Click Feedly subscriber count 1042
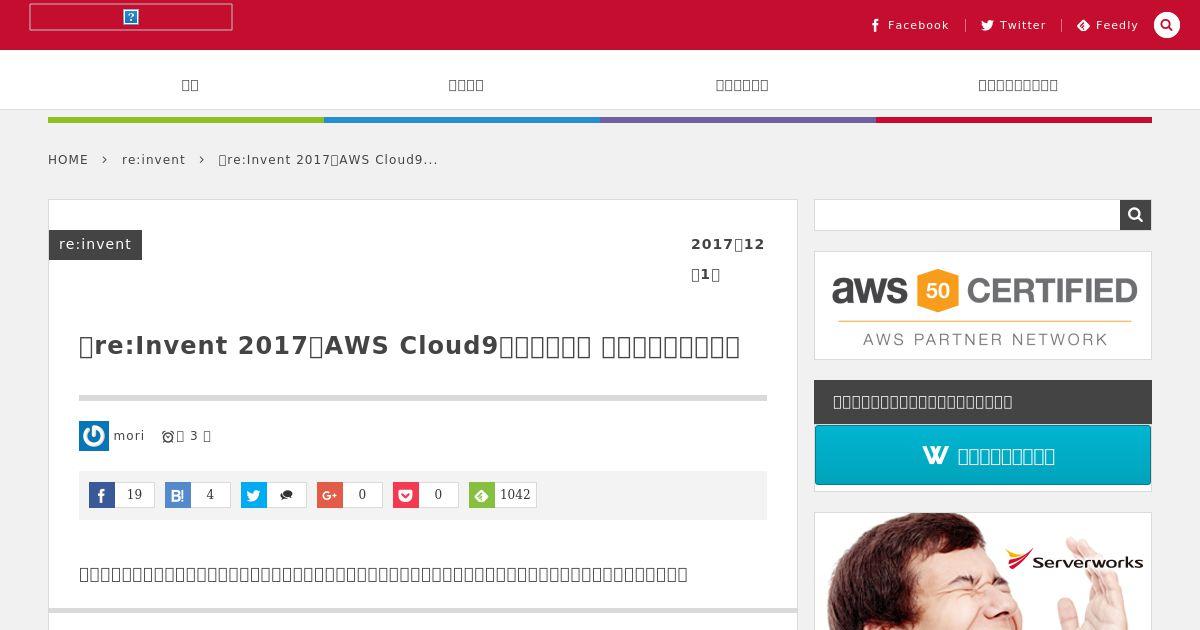This screenshot has height=630, width=1200. coord(516,495)
